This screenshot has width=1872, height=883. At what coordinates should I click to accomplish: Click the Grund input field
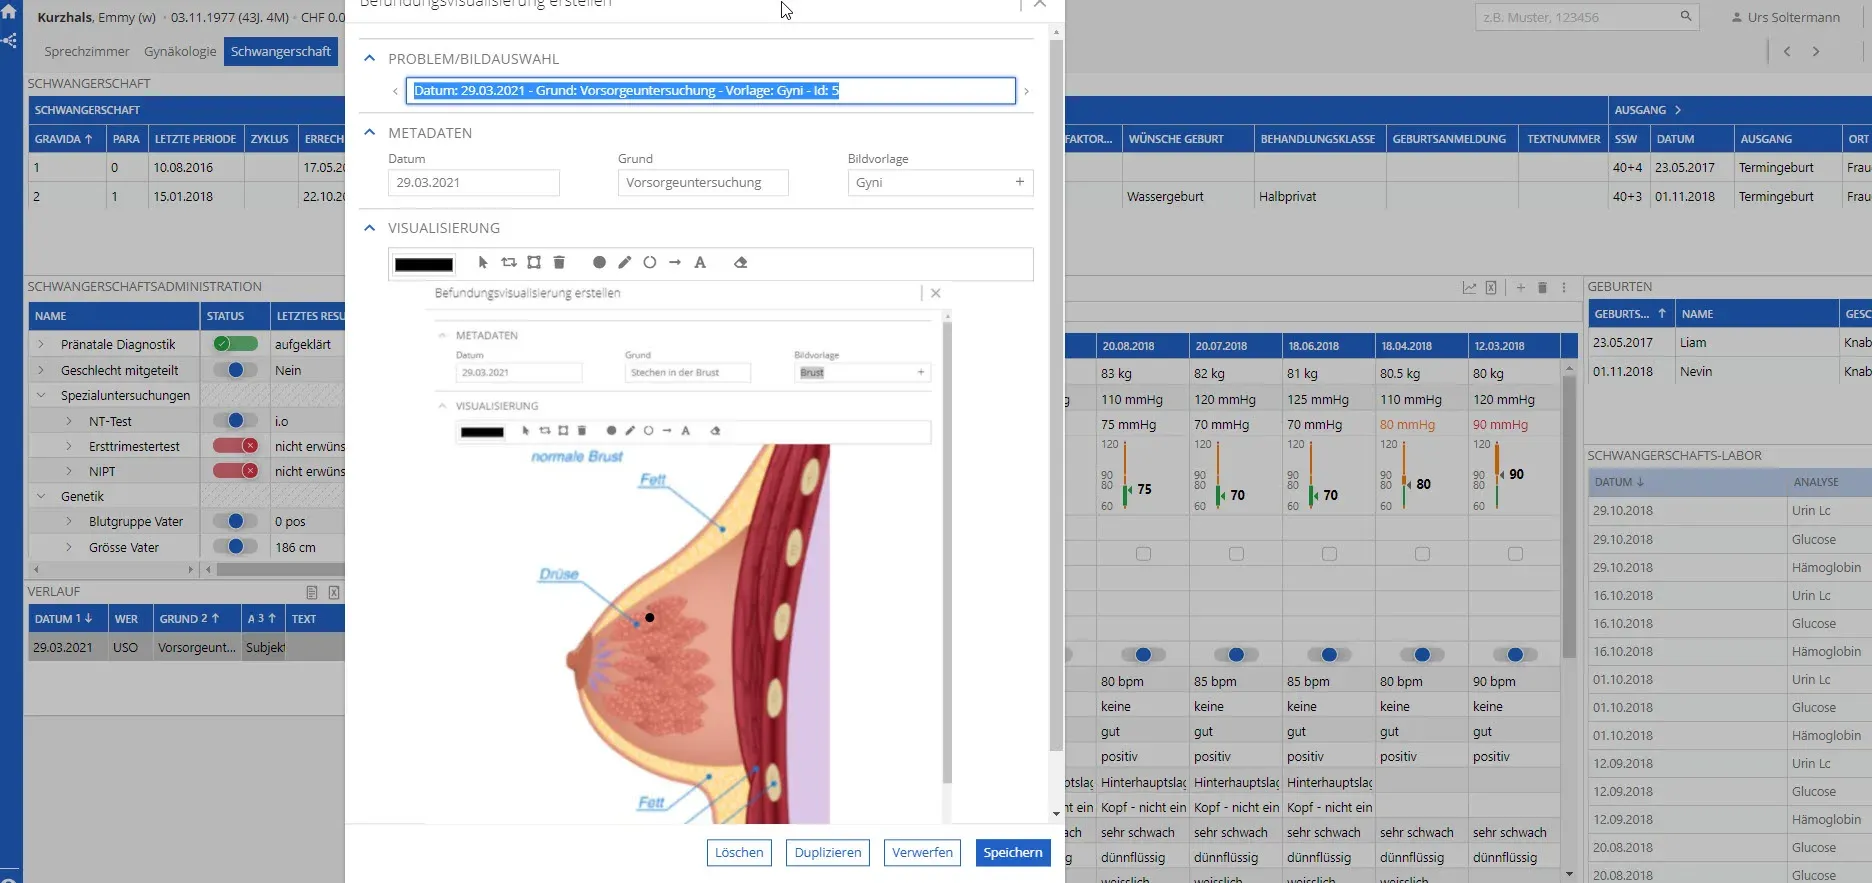[x=703, y=183]
